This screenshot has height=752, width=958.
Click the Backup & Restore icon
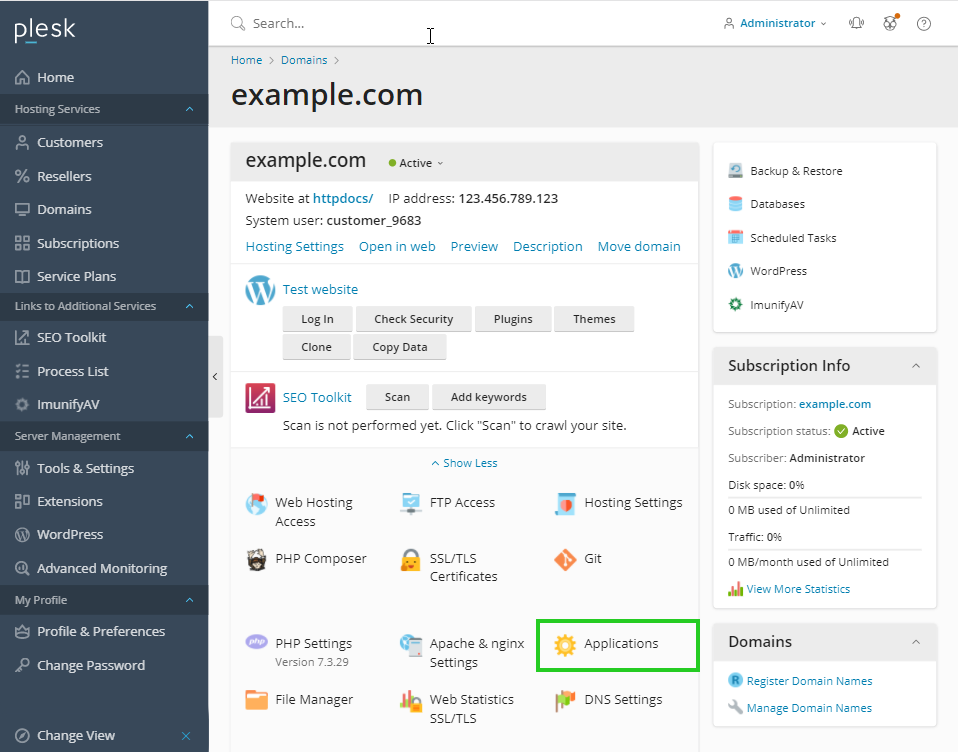click(x=736, y=171)
